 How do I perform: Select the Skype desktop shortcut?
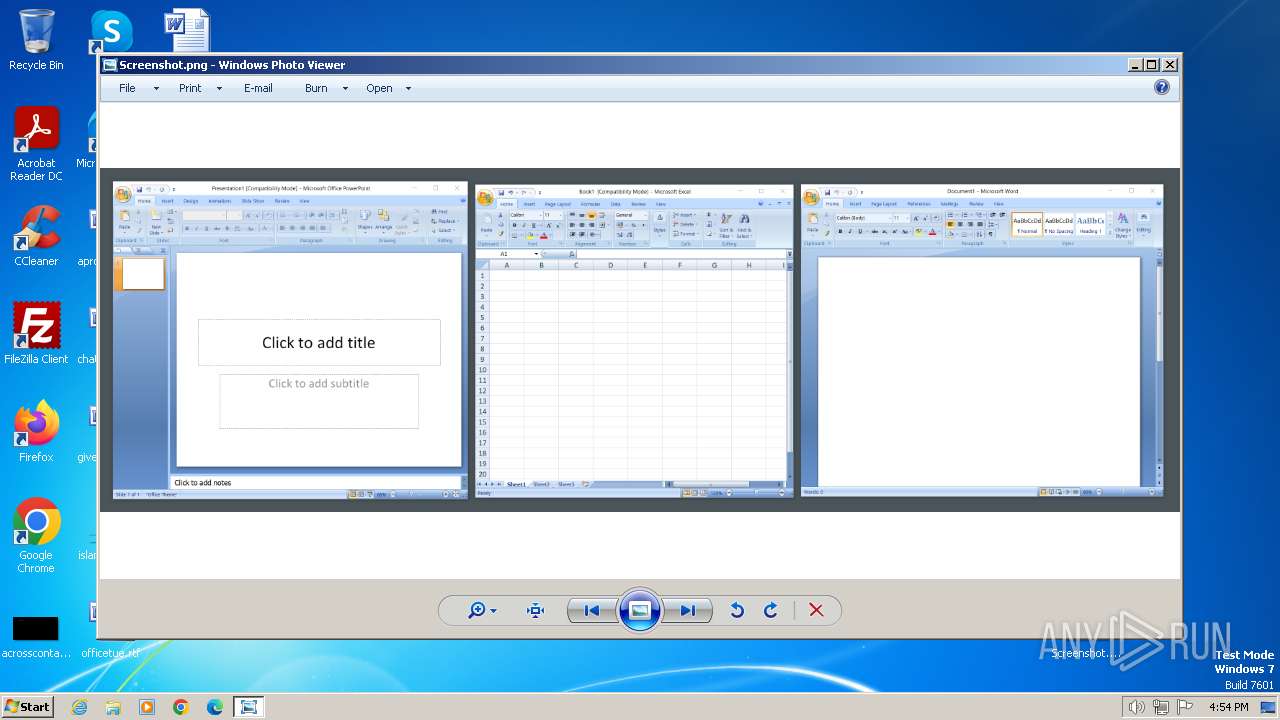[110, 33]
